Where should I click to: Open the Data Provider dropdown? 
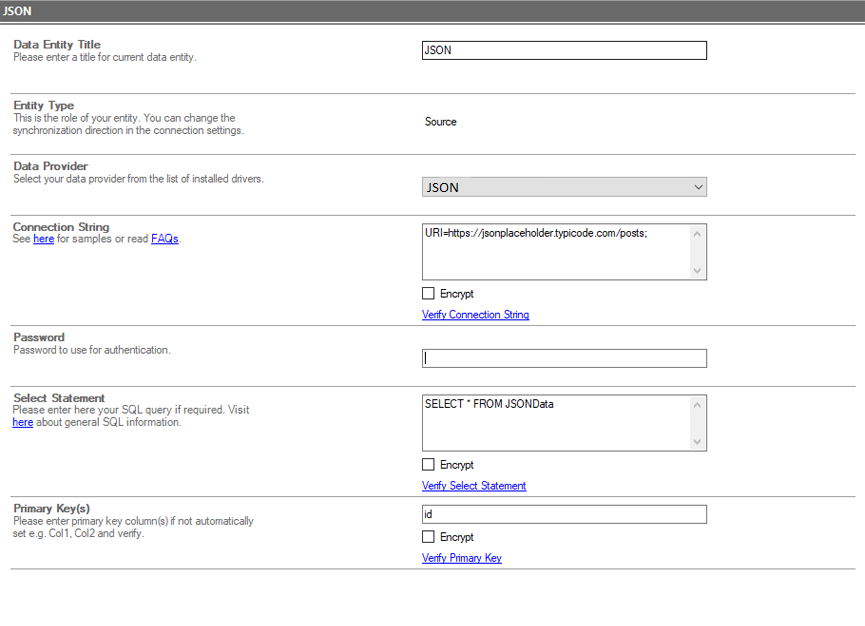(564, 187)
